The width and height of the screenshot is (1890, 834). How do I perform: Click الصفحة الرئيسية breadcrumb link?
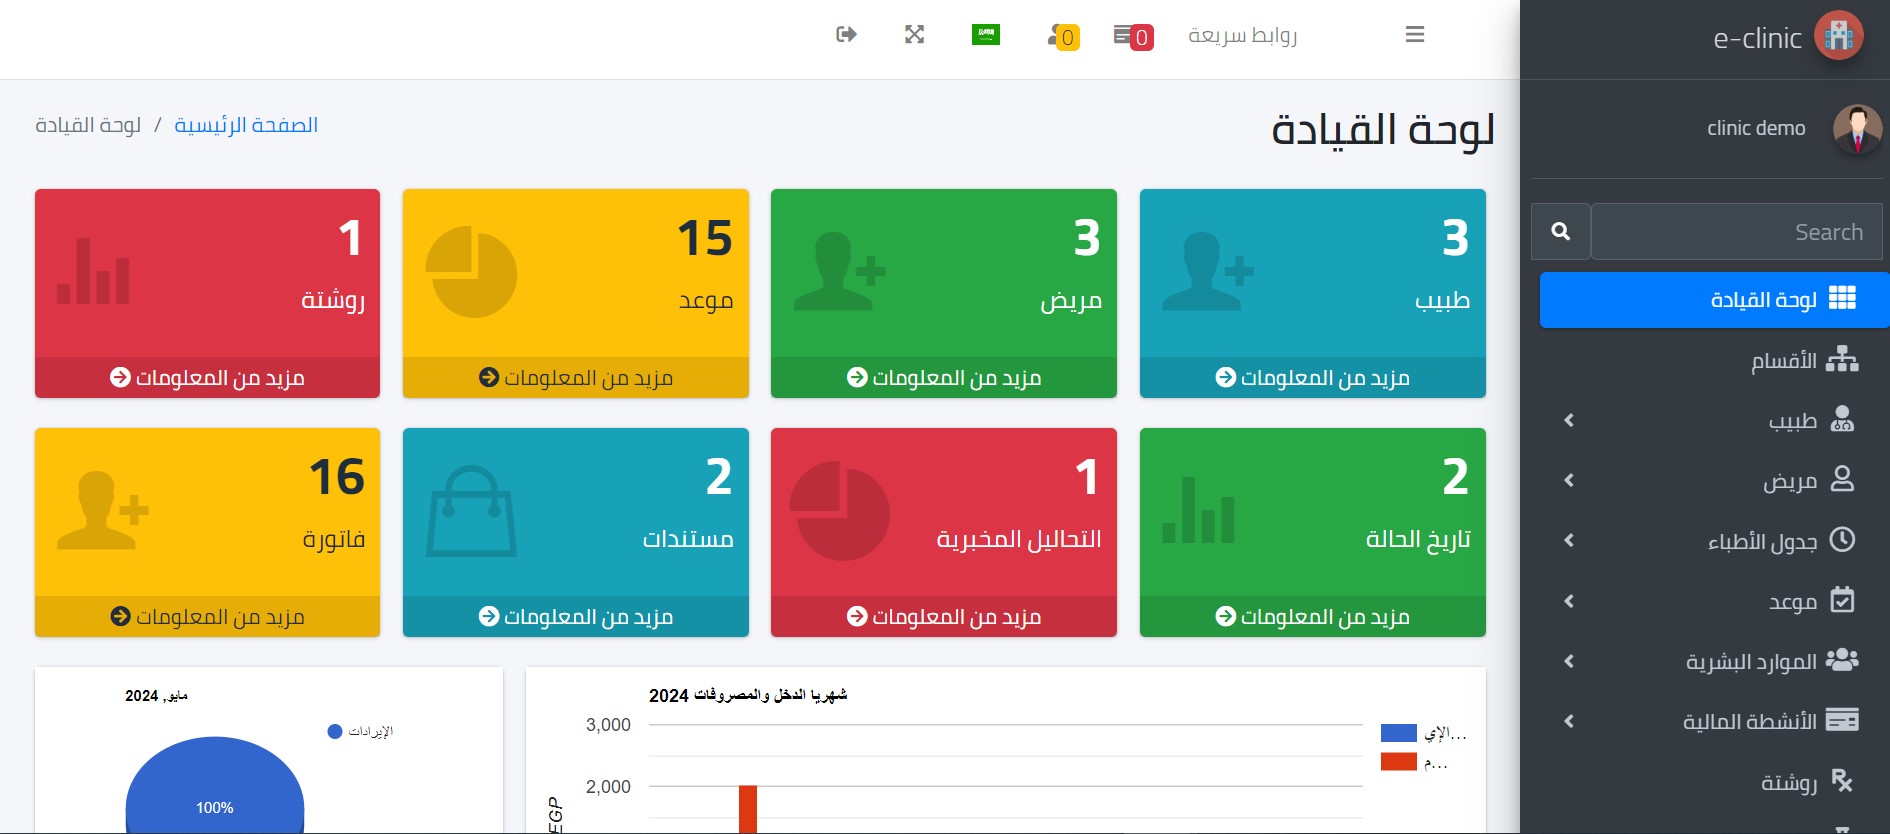tap(246, 125)
